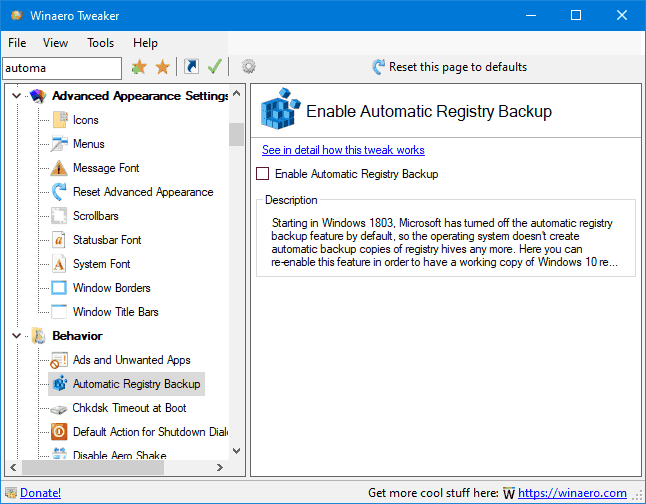Select the Window Title Bars label
646x504 pixels.
116,312
